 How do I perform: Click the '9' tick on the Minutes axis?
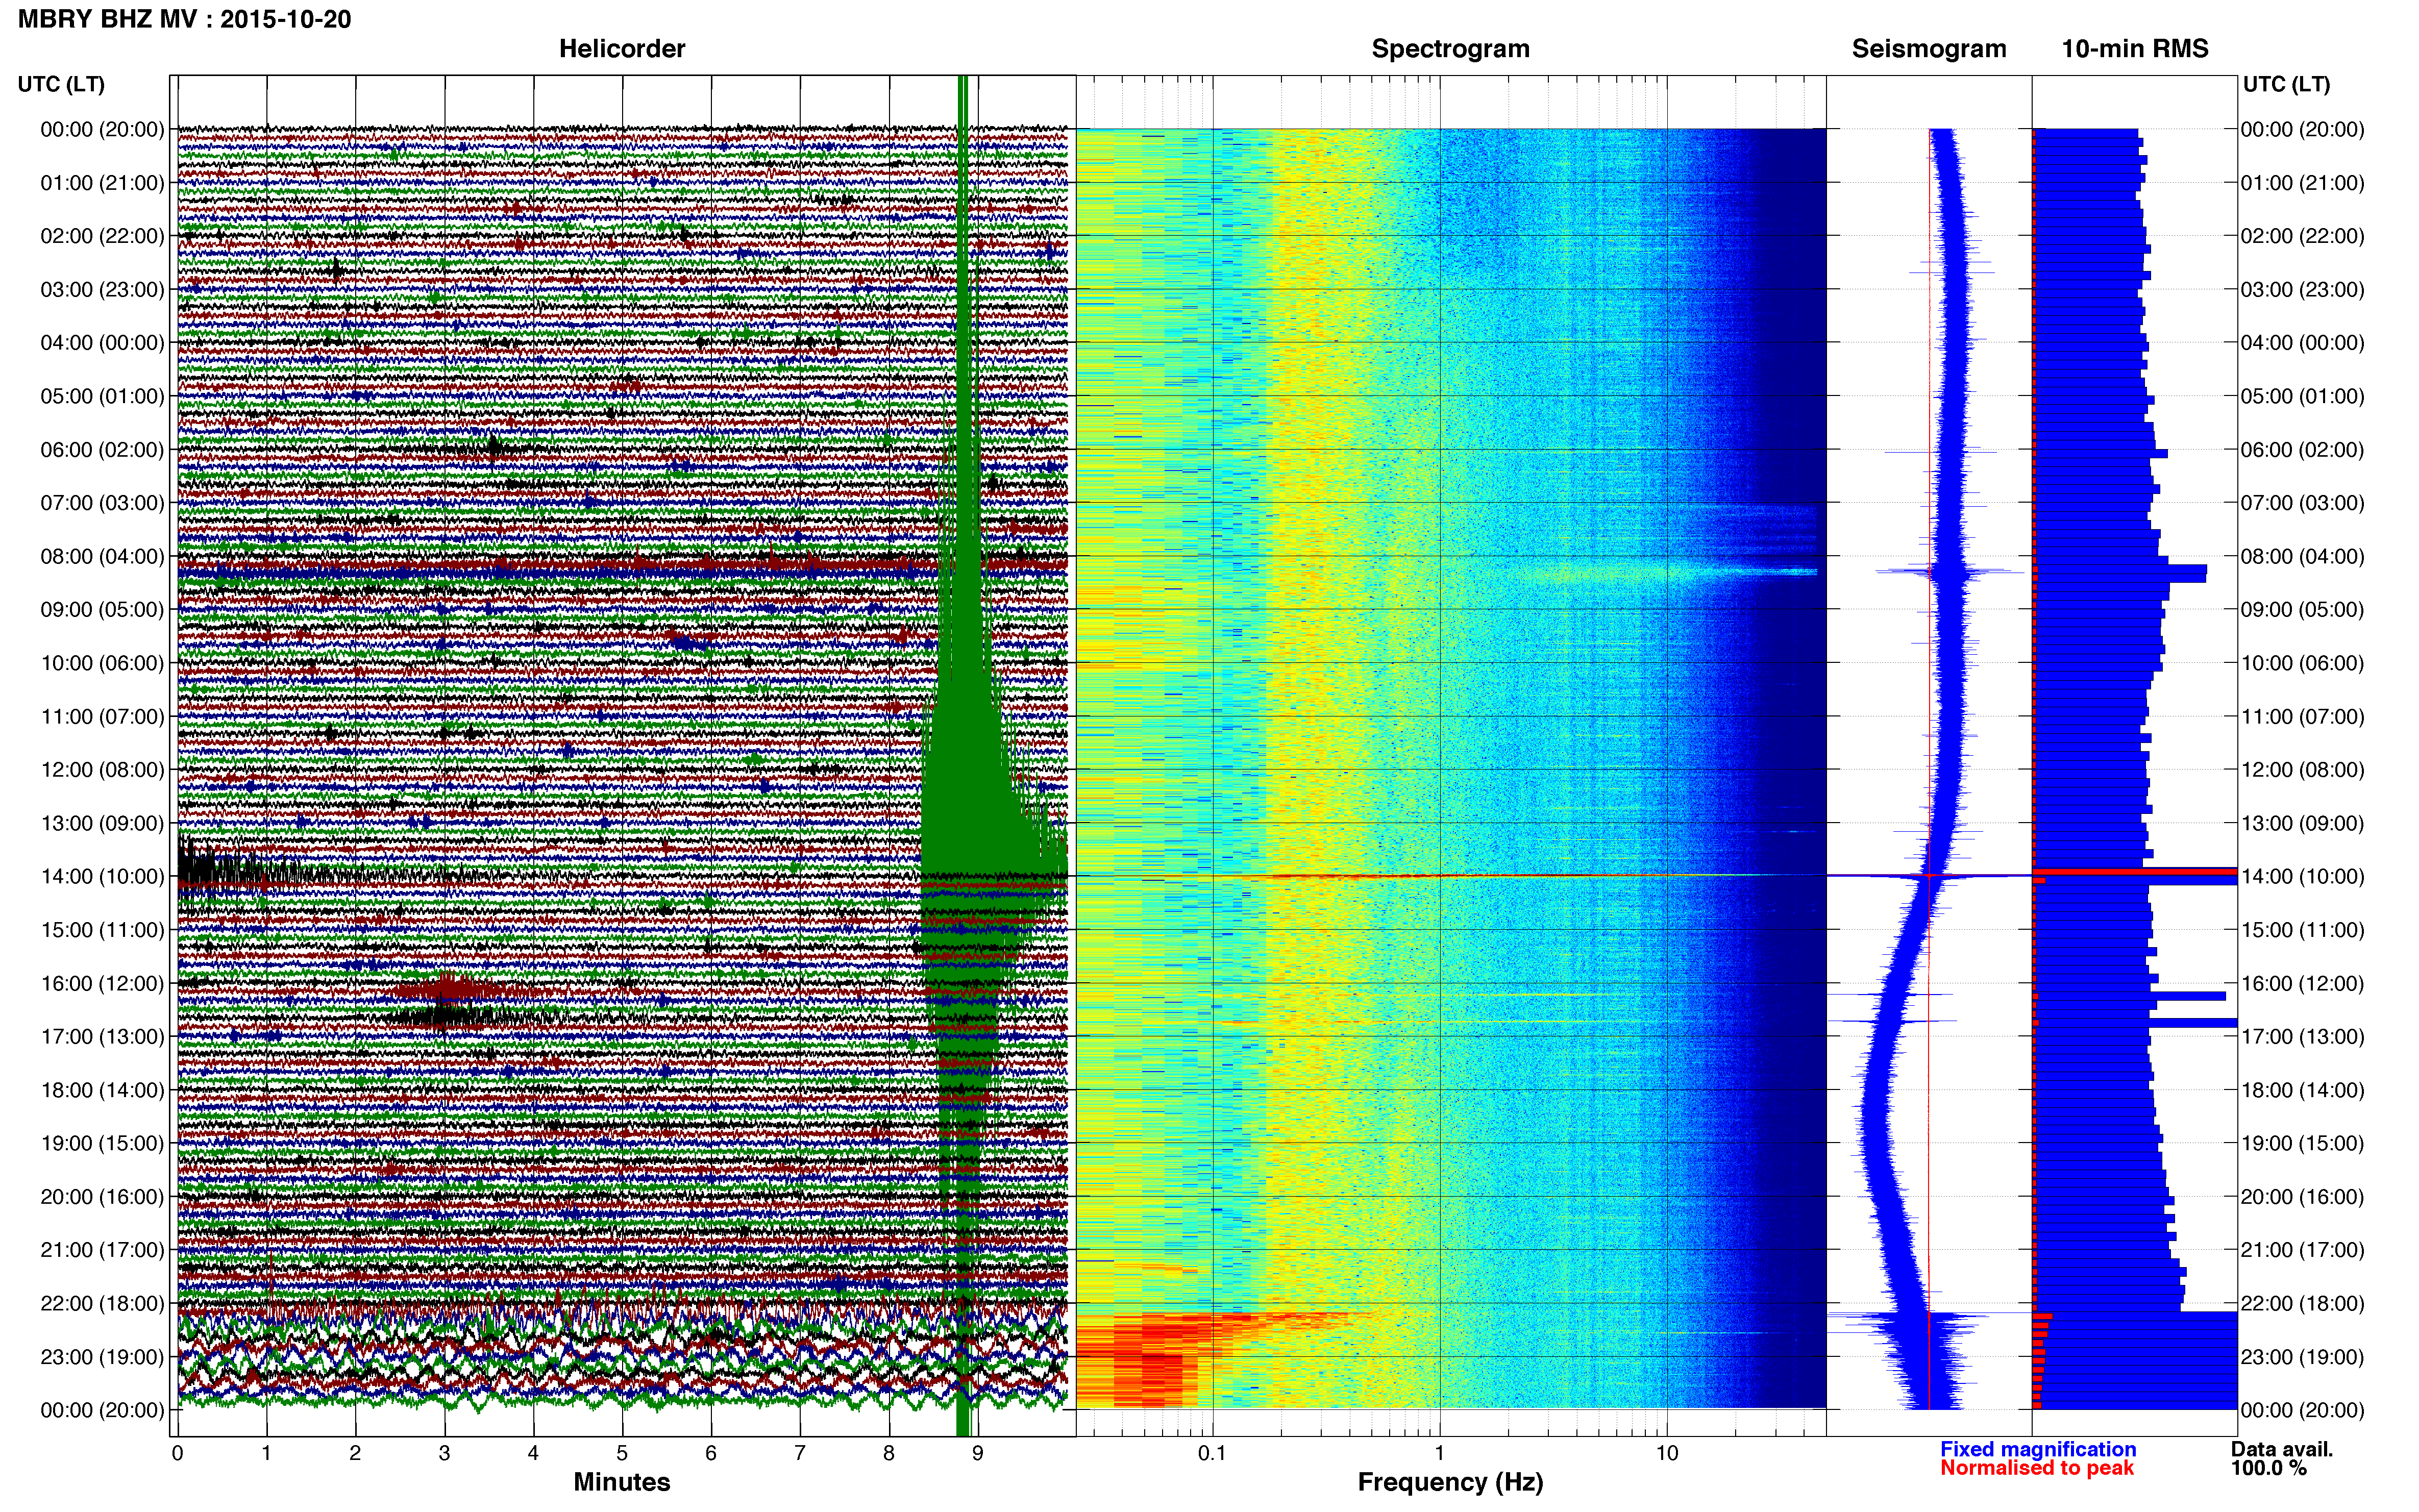point(978,1454)
